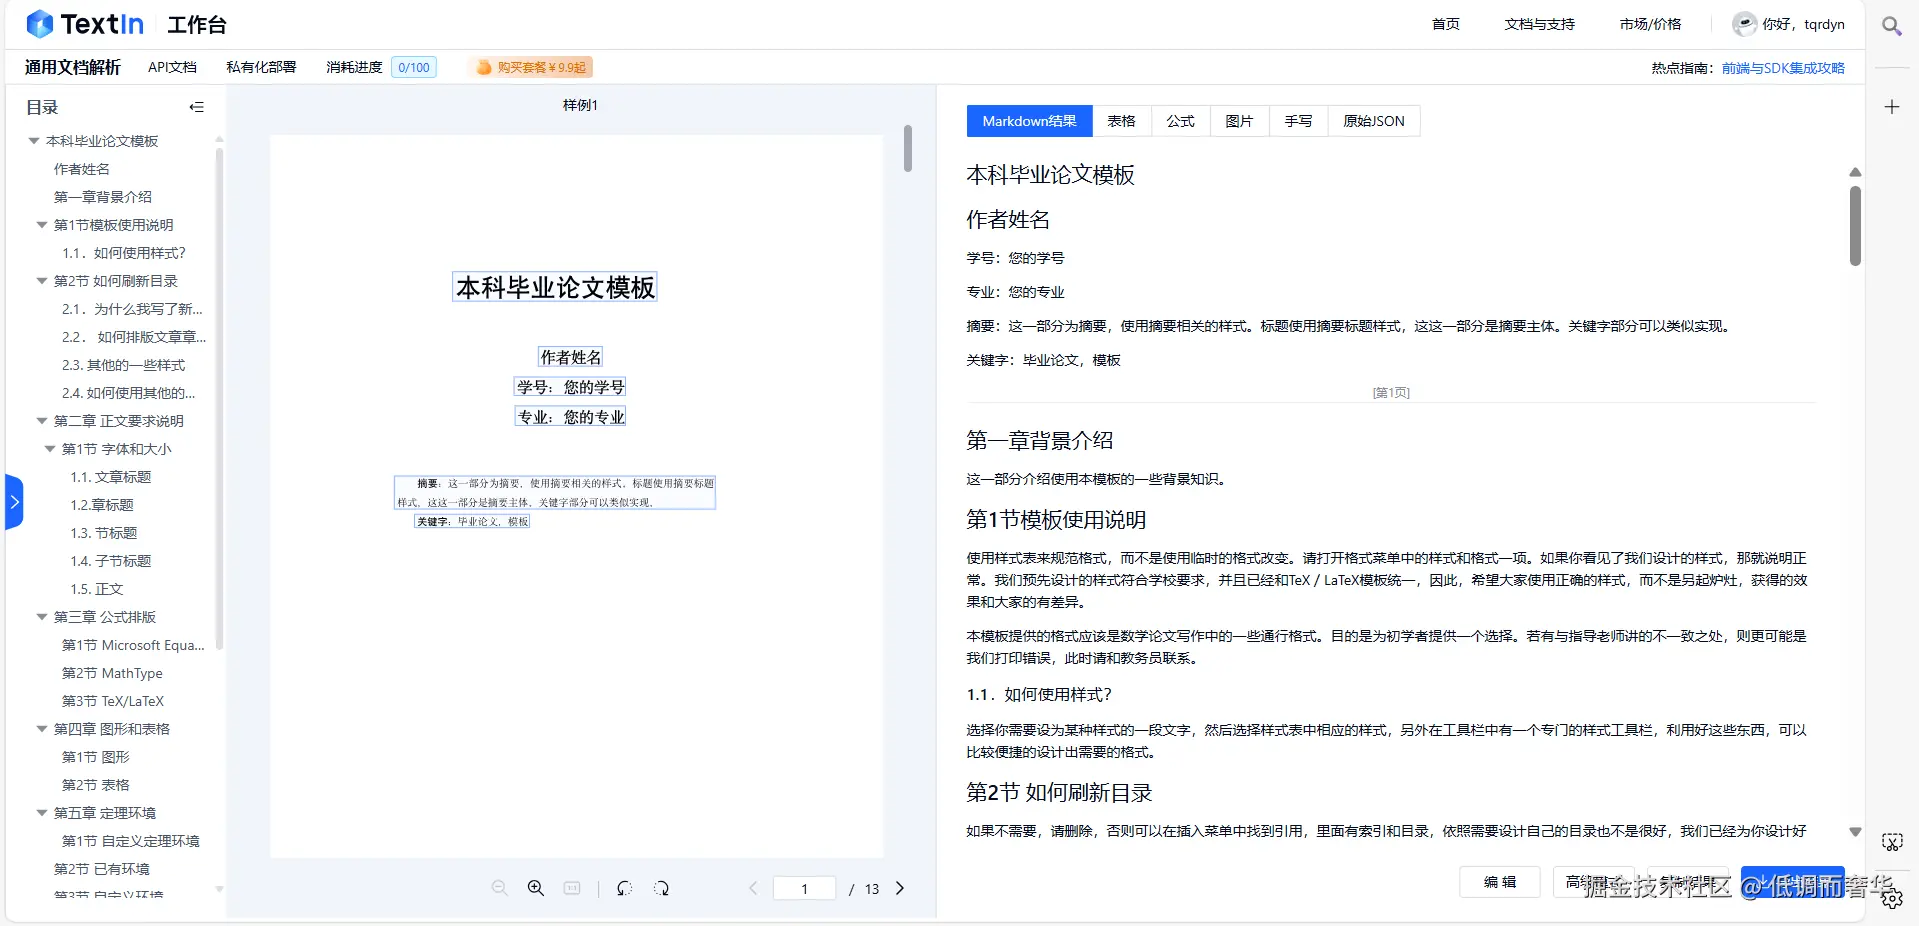
Task: Rotate the document clockwise
Action: click(661, 888)
